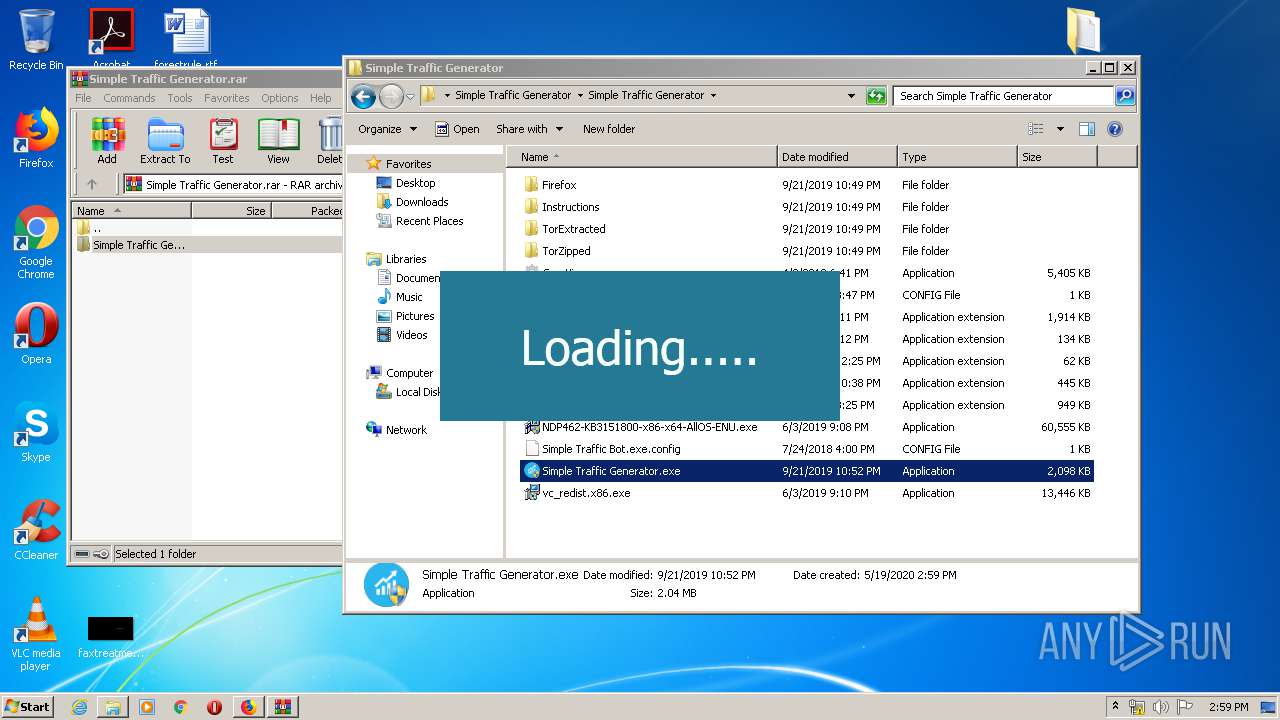Change the view icon in Explorer toolbar
This screenshot has width=1280, height=720.
(x=1036, y=129)
